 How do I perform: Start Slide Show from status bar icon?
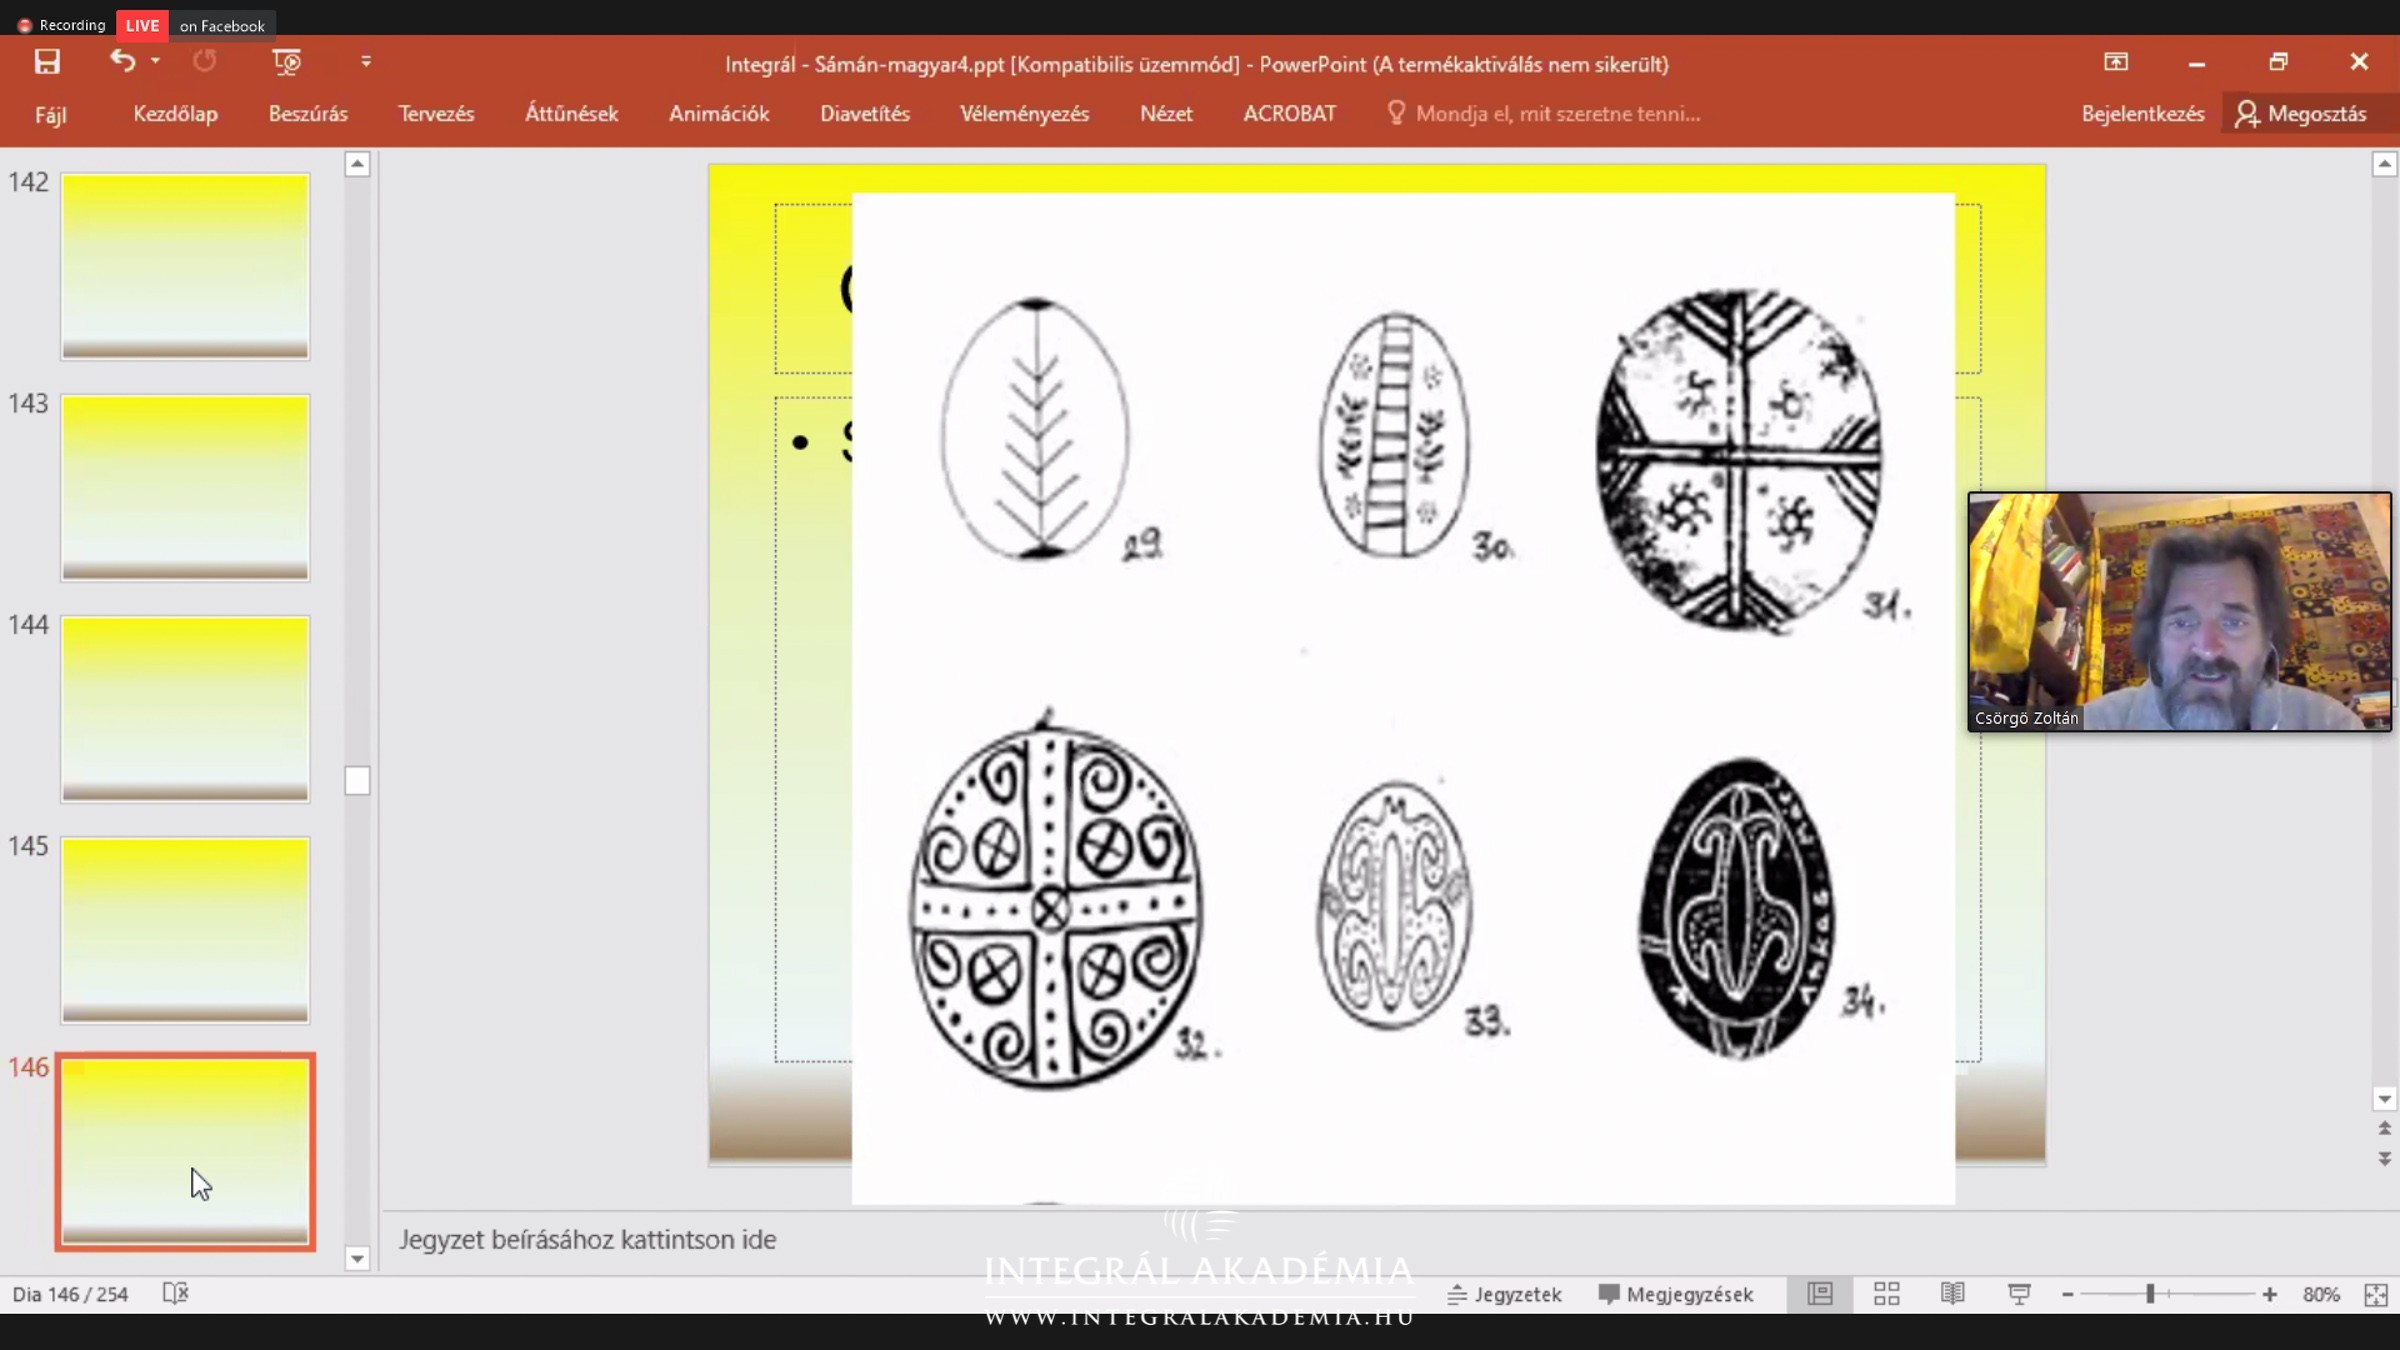pos(2019,1294)
